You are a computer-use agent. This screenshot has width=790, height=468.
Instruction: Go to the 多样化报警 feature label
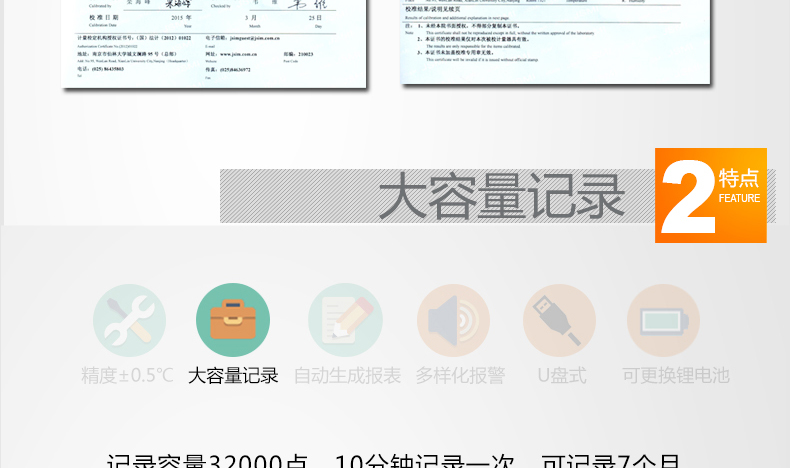[460, 376]
